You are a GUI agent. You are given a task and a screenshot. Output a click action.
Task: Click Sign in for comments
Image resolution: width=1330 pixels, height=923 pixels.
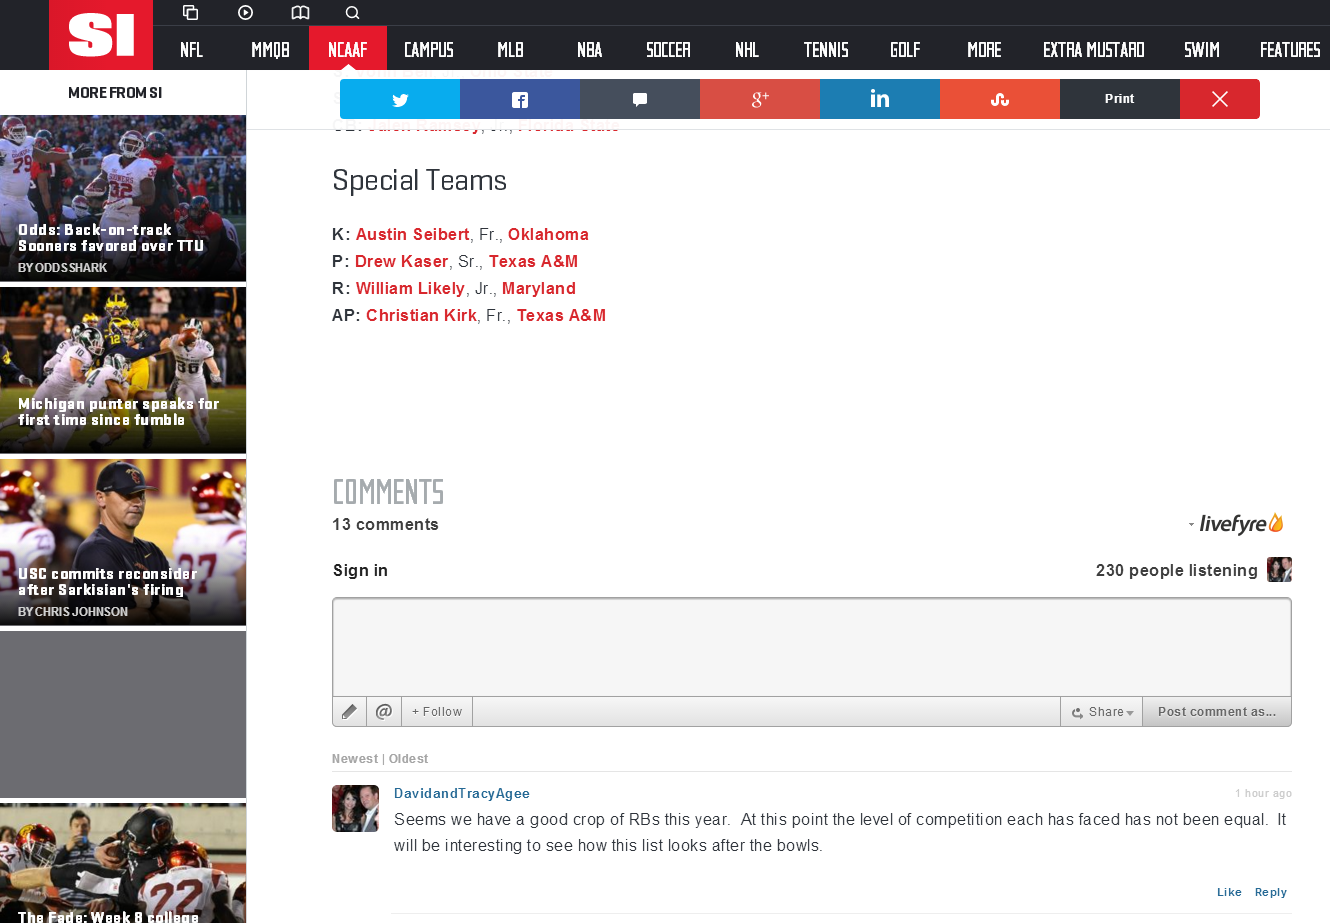[360, 570]
